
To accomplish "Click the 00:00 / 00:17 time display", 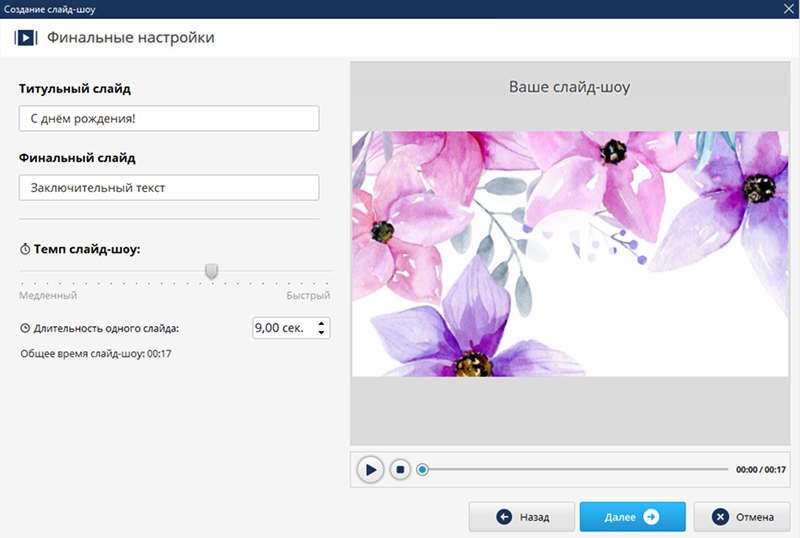I will [x=761, y=469].
